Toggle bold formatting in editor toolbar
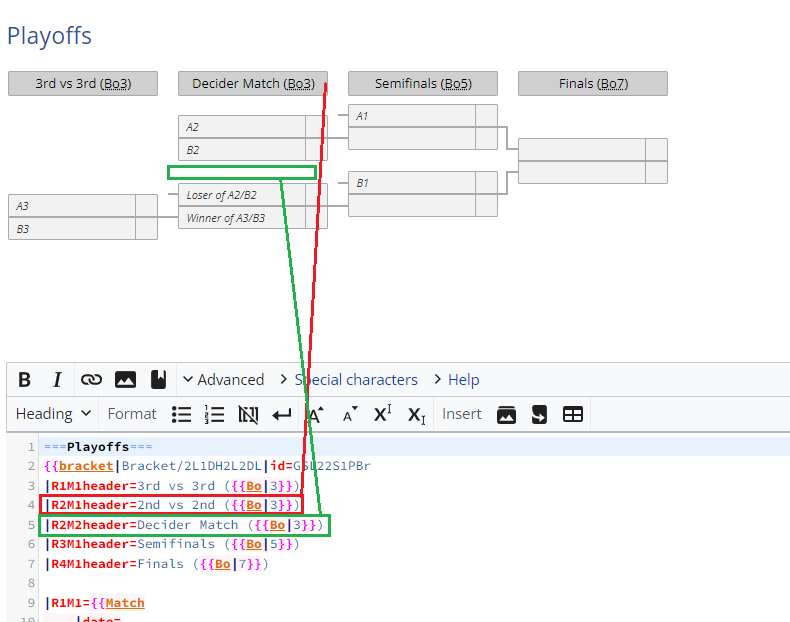 (x=24, y=379)
